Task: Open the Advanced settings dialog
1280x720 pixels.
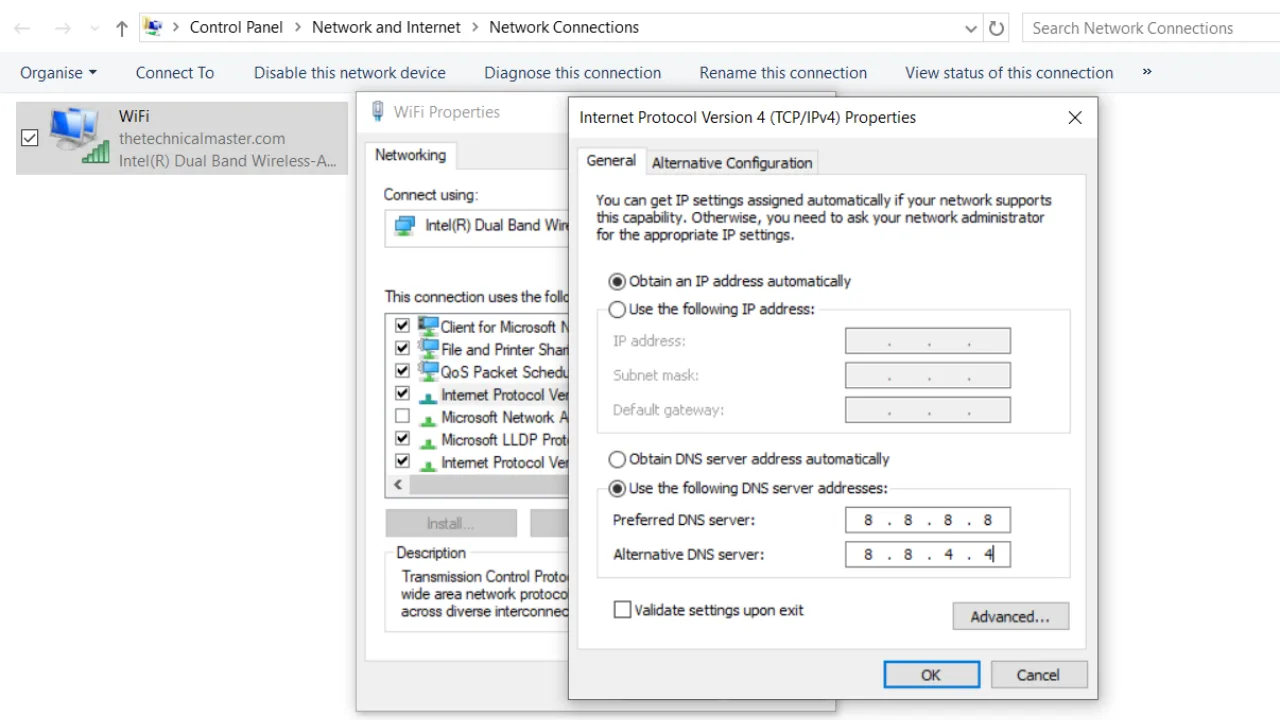Action: tap(1010, 616)
